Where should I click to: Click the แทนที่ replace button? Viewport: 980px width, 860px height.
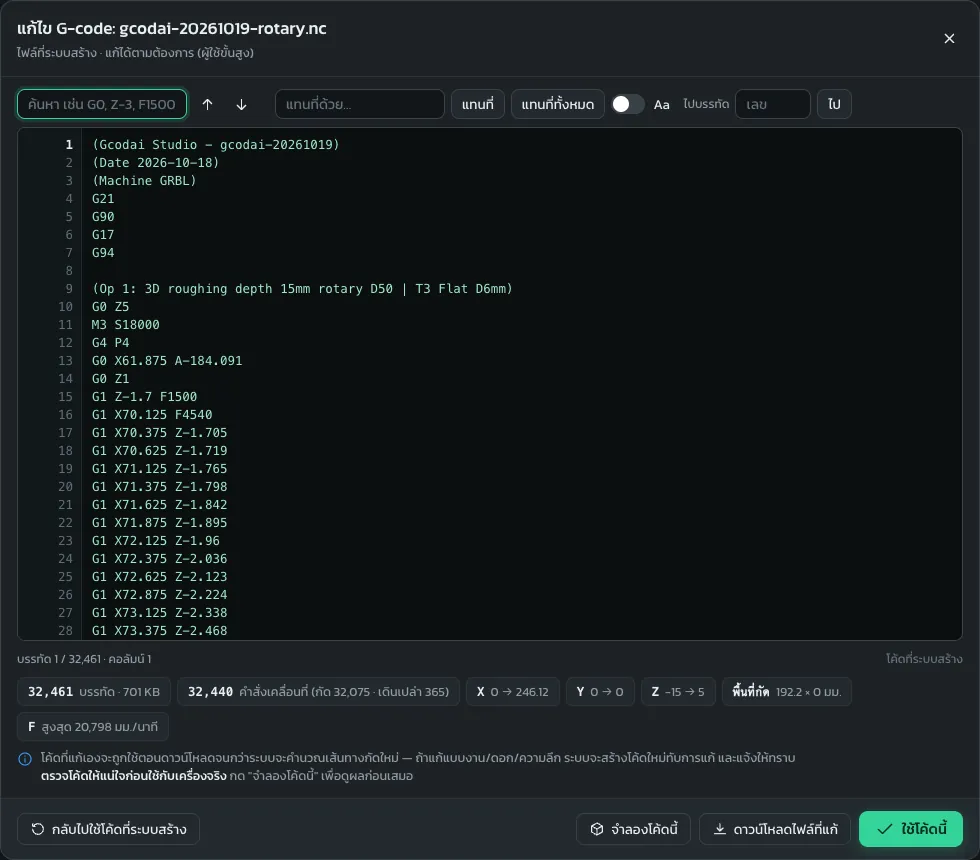(478, 104)
